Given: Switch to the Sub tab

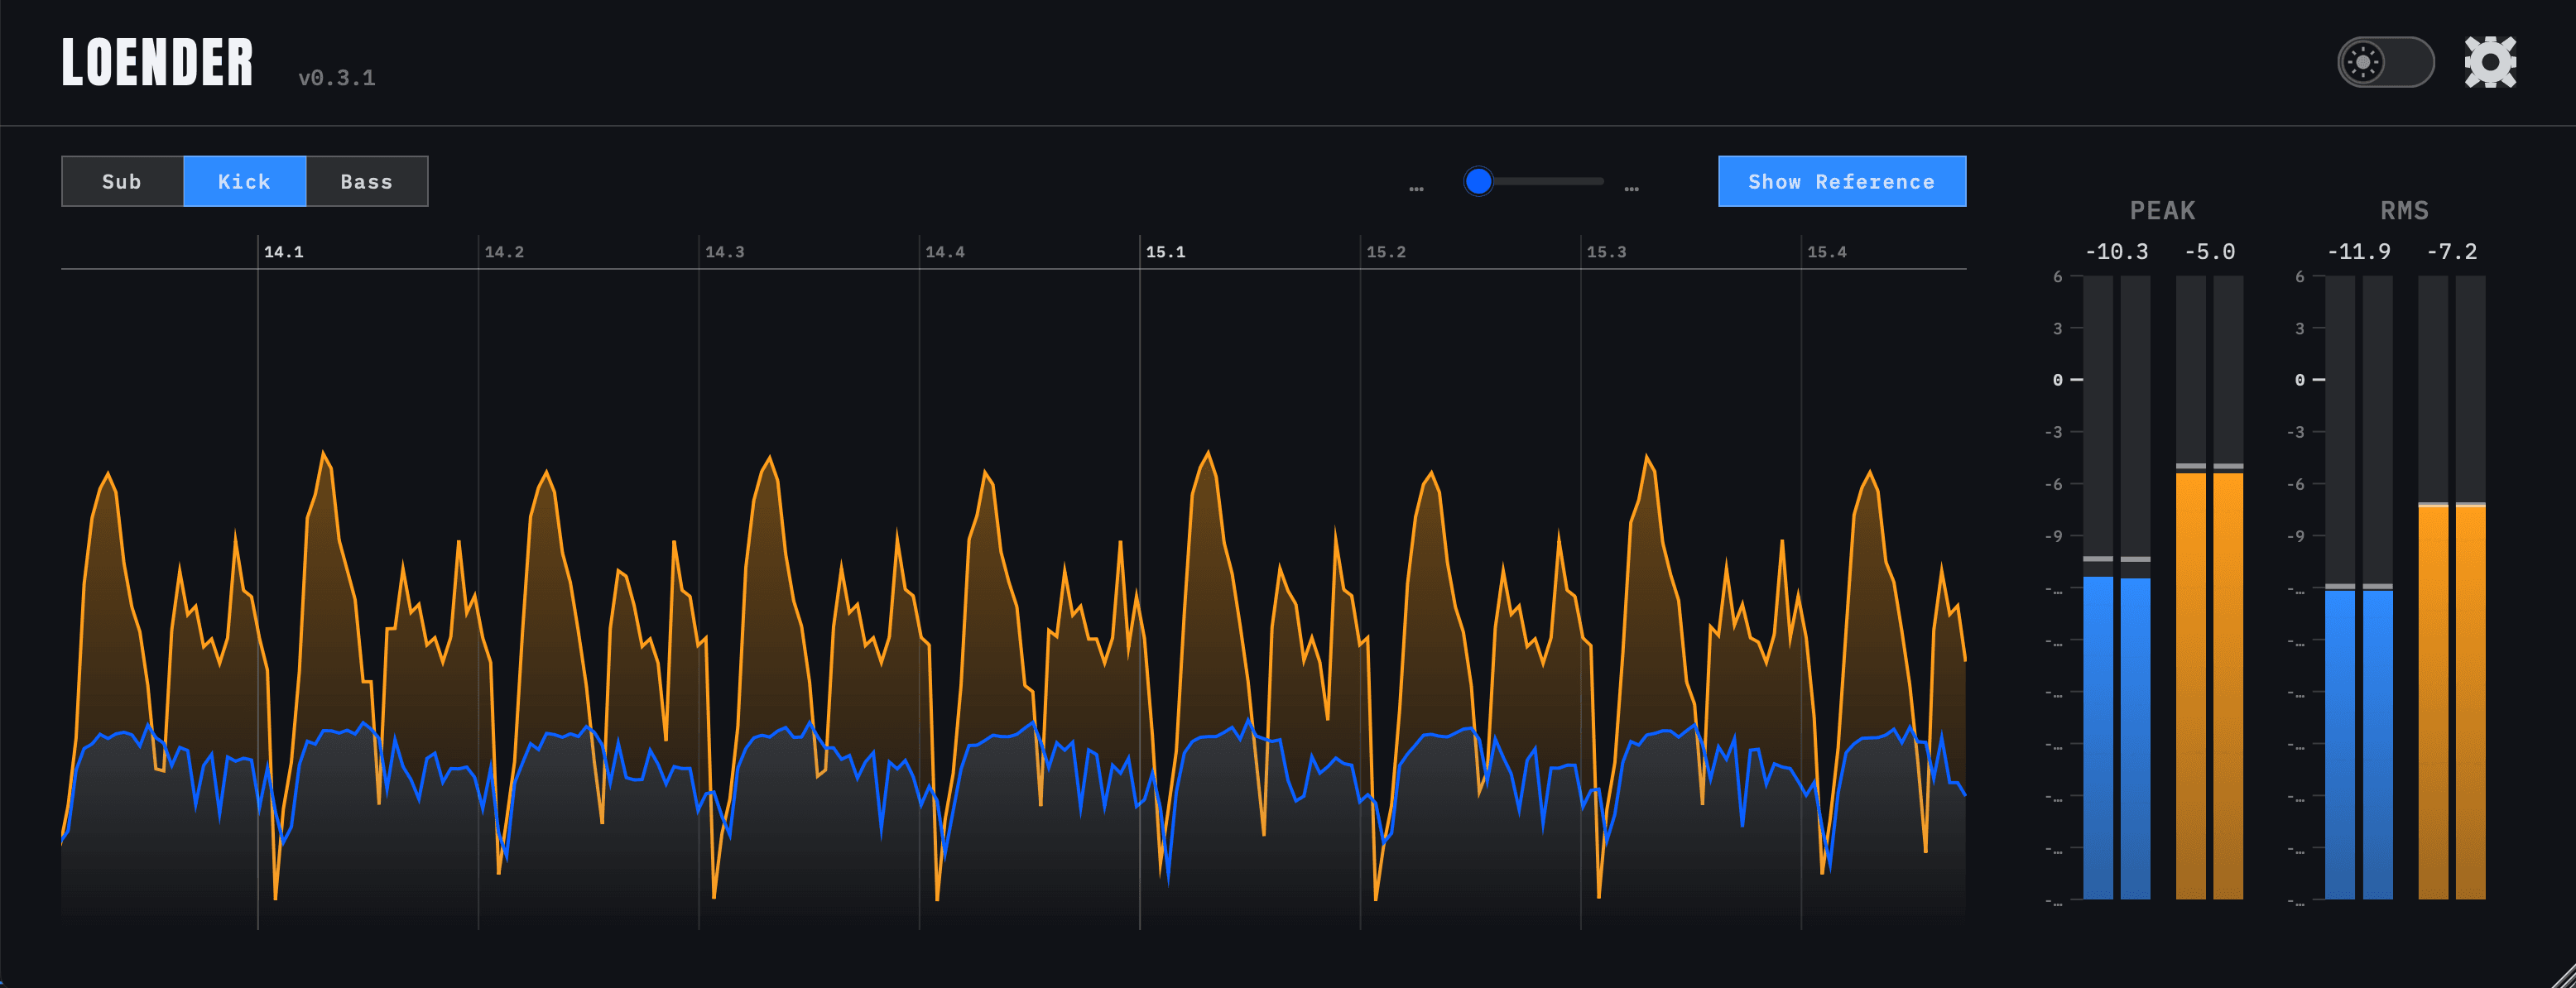Looking at the screenshot, I should click(x=122, y=181).
